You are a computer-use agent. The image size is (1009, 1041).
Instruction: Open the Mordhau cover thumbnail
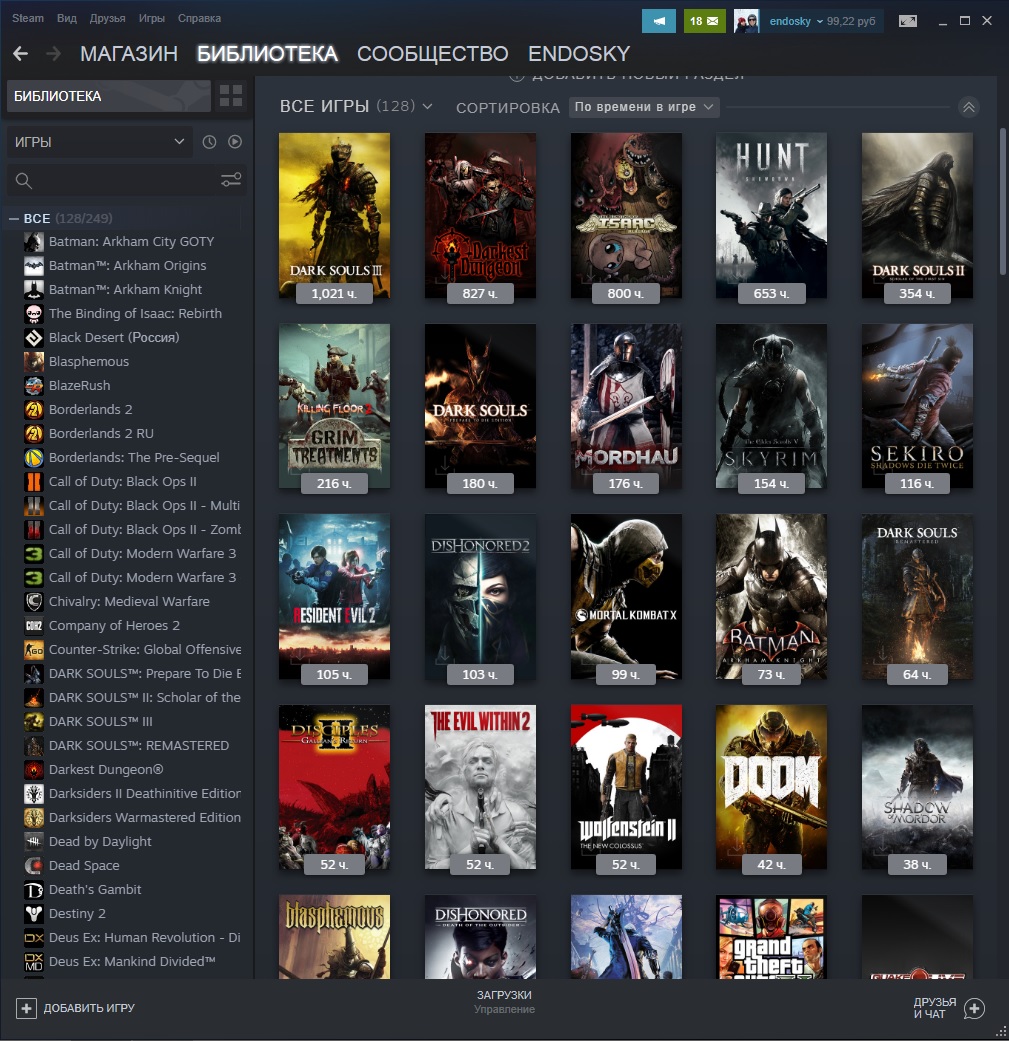tap(626, 406)
